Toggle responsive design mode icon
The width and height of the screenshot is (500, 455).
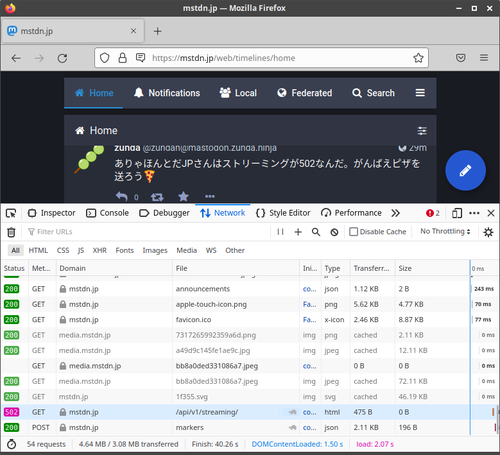[457, 213]
